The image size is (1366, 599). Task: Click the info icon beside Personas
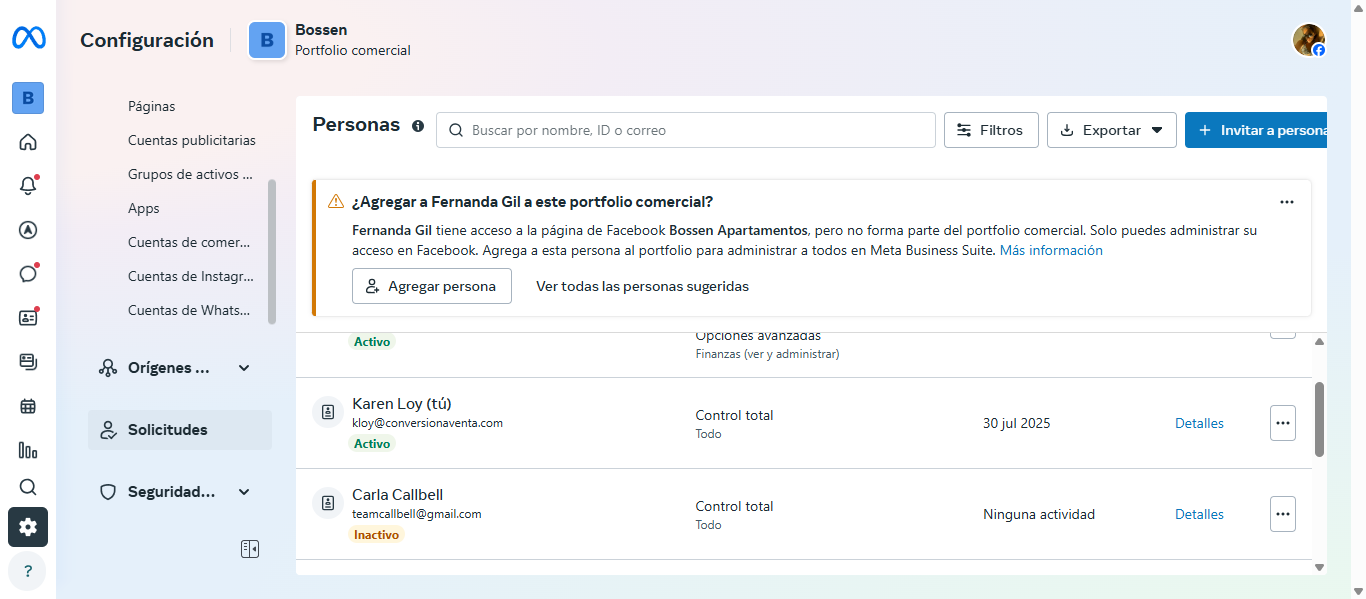pyautogui.click(x=418, y=127)
